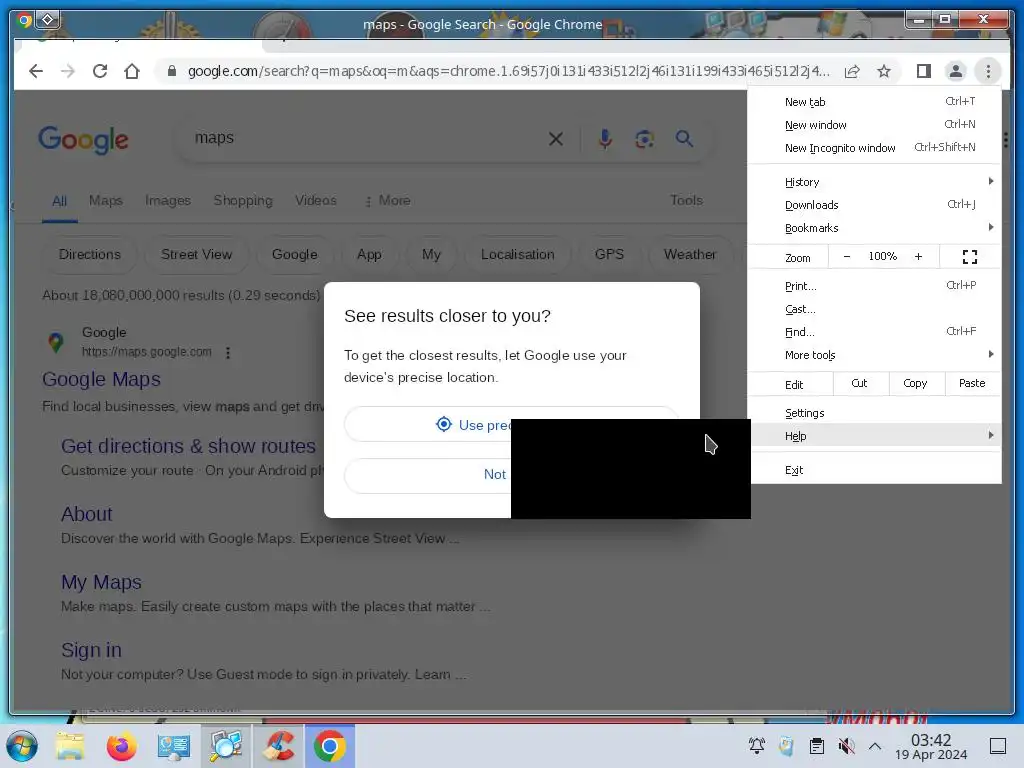The image size is (1024, 768).
Task: Switch to the Images search tab
Action: 168,200
